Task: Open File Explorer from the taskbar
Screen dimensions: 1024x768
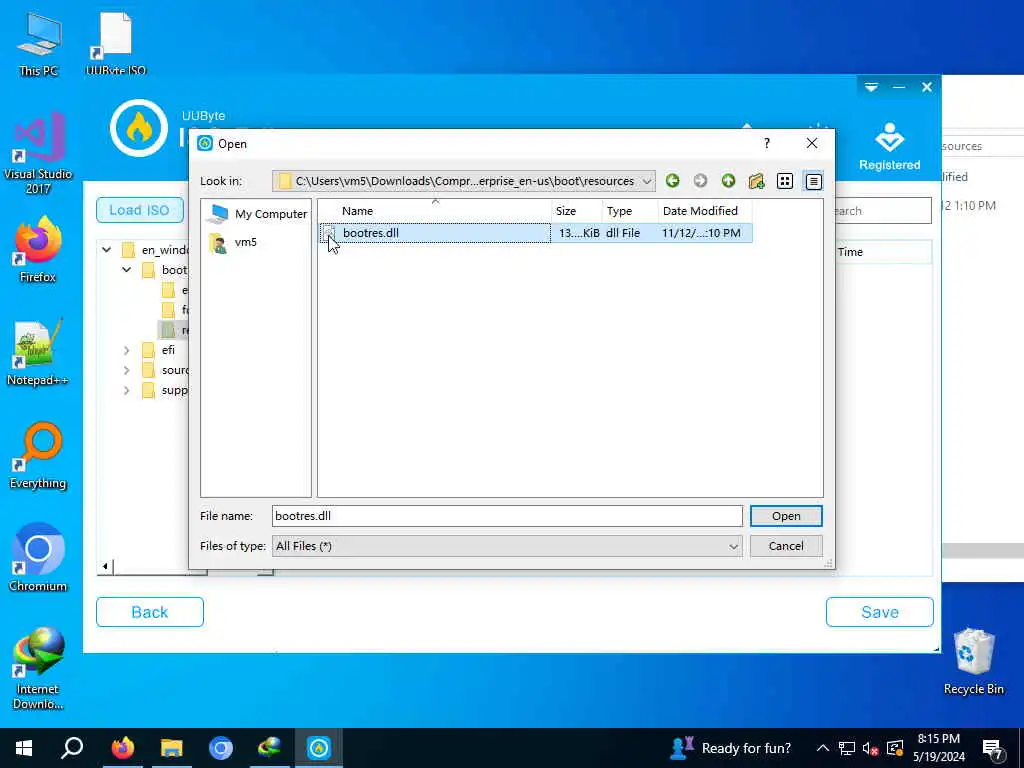Action: pyautogui.click(x=172, y=748)
